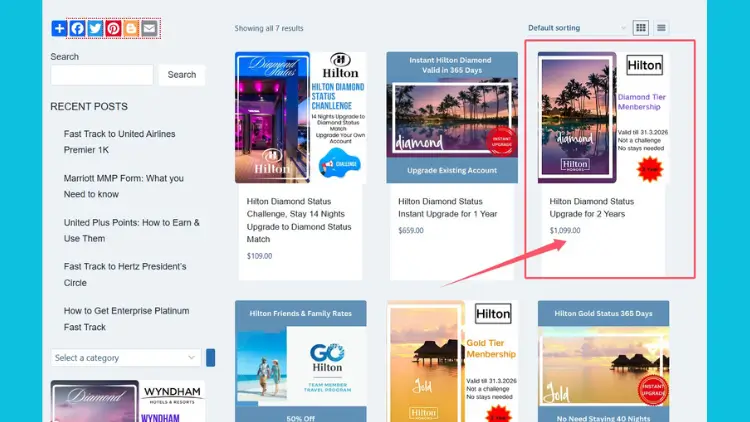Open Hilton Friends & Family Rates product image

(300, 361)
